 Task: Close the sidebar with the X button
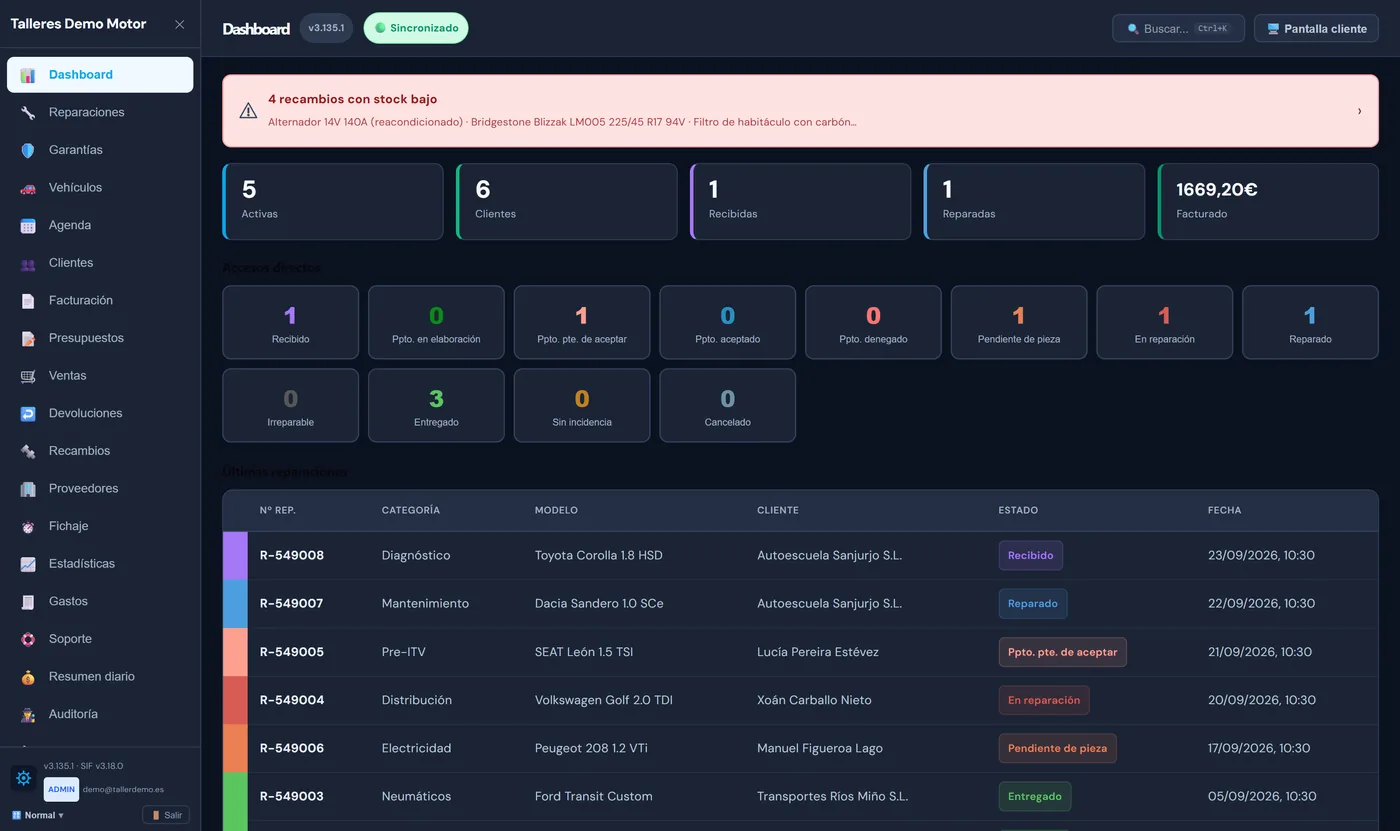180,24
